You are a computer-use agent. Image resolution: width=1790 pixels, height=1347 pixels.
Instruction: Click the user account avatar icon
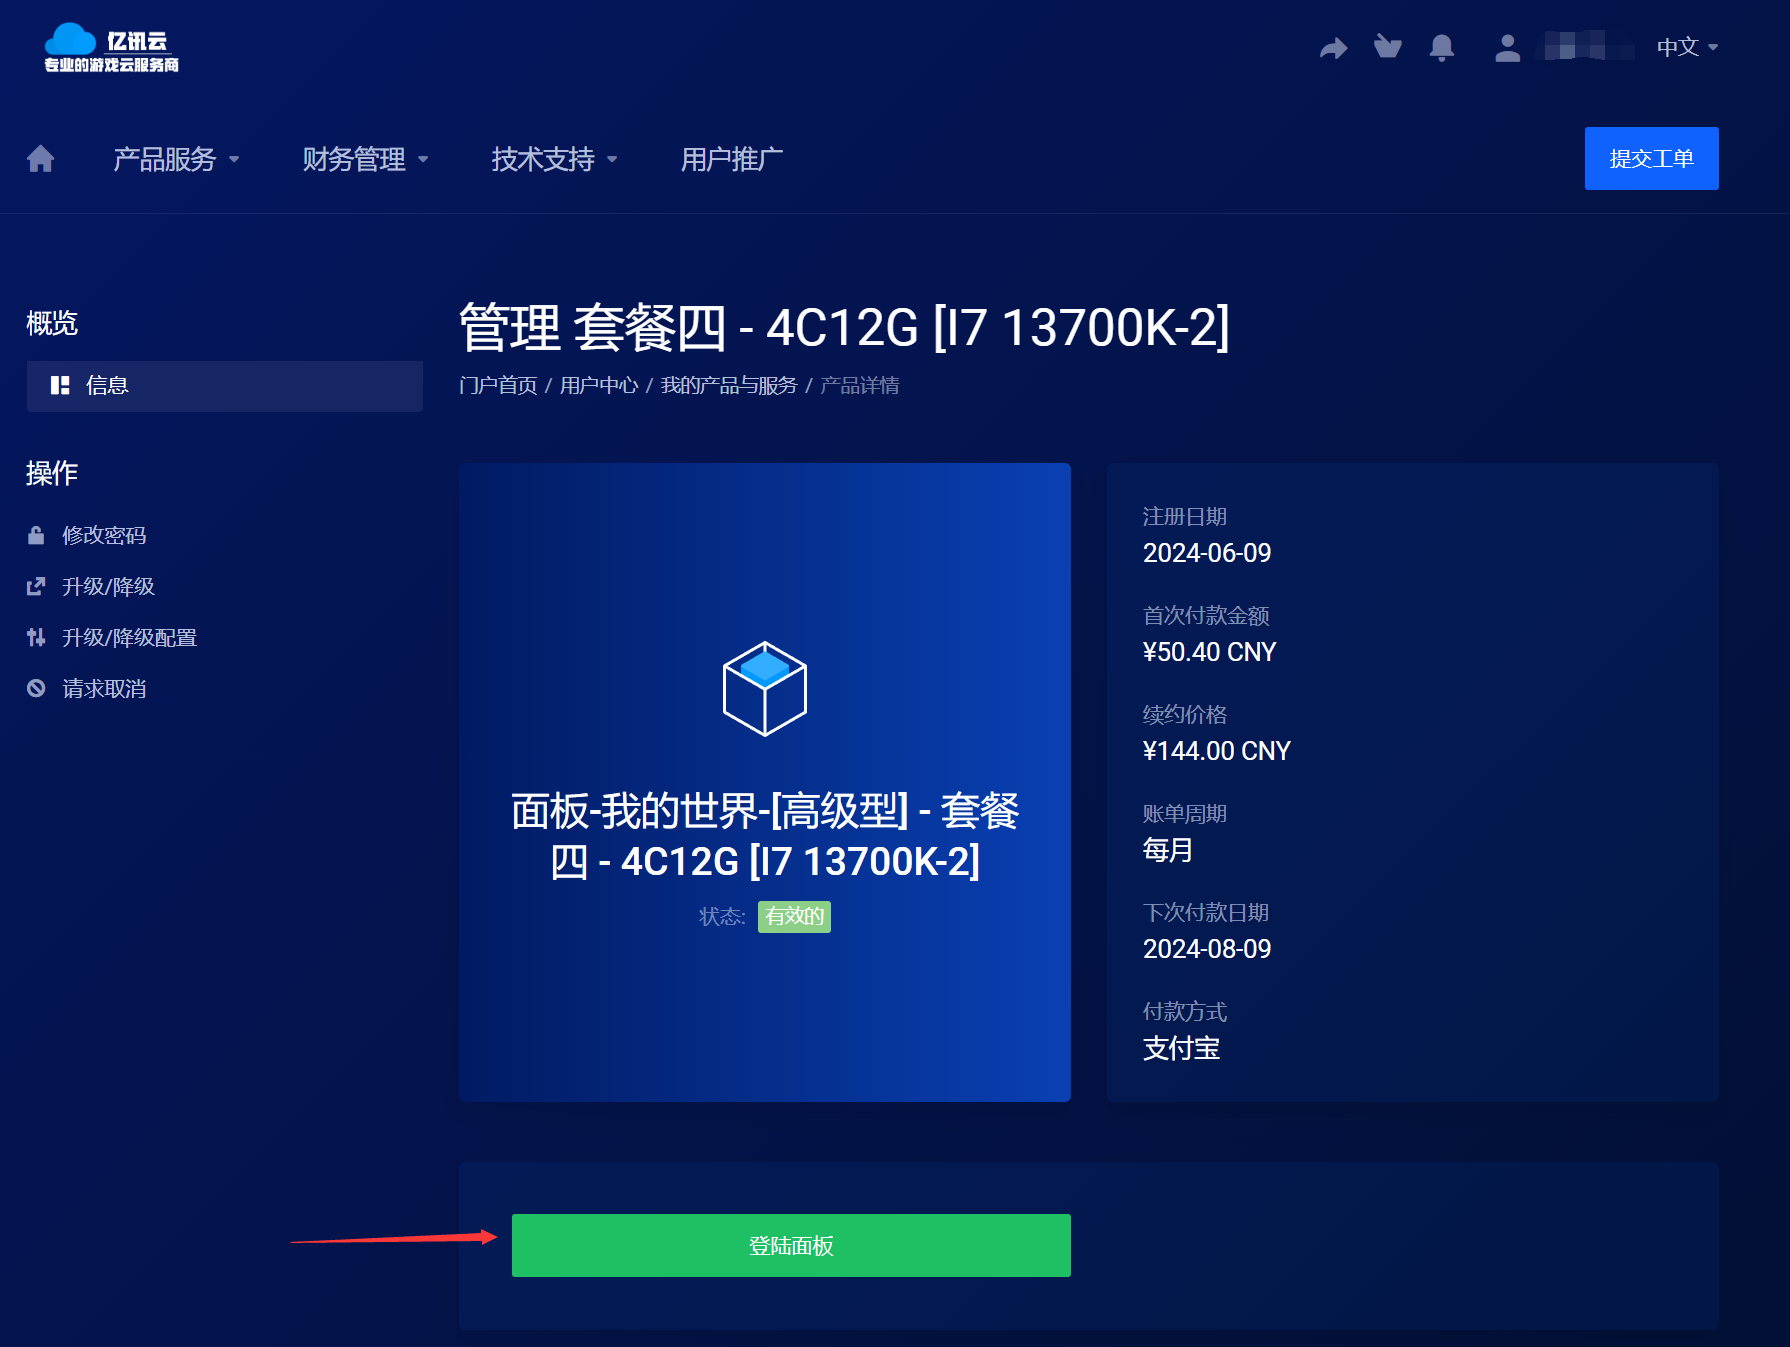1507,47
